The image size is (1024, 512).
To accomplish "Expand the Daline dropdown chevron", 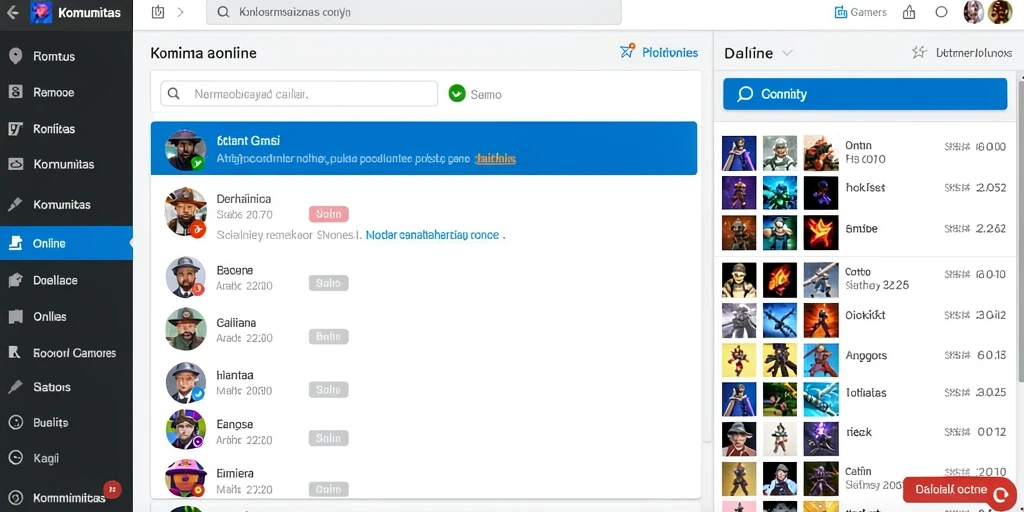I will click(787, 53).
